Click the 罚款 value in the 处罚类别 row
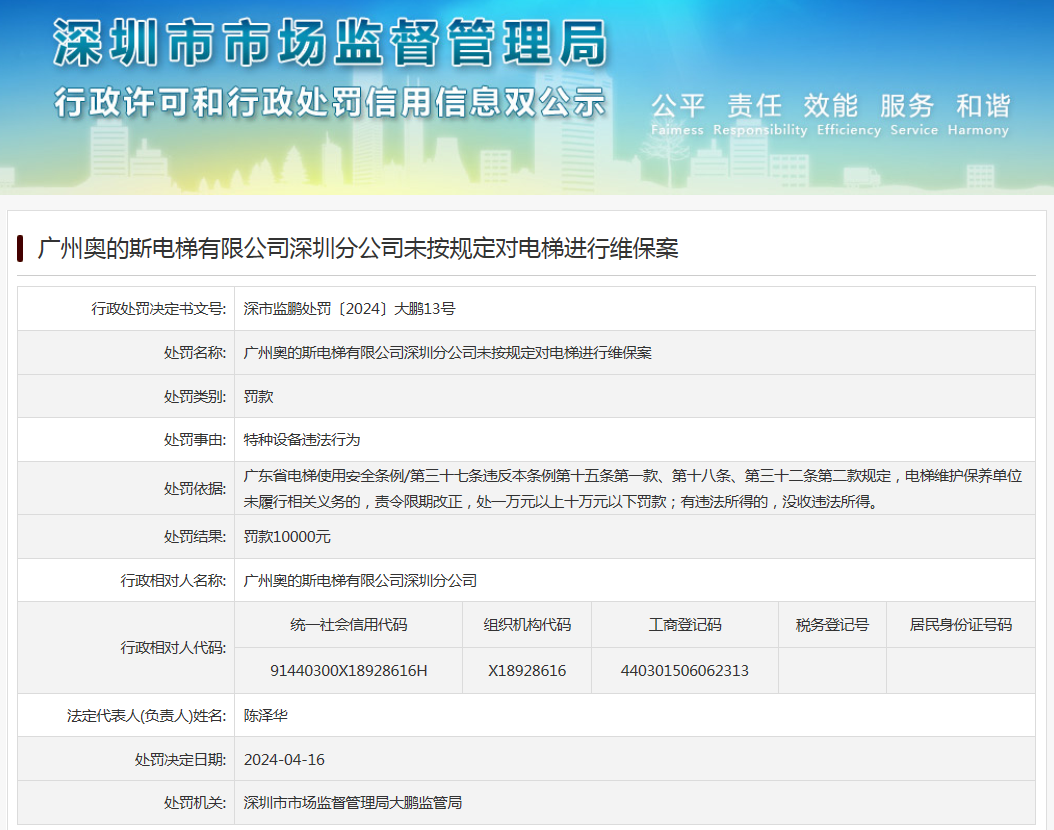This screenshot has height=830, width=1054. [259, 397]
